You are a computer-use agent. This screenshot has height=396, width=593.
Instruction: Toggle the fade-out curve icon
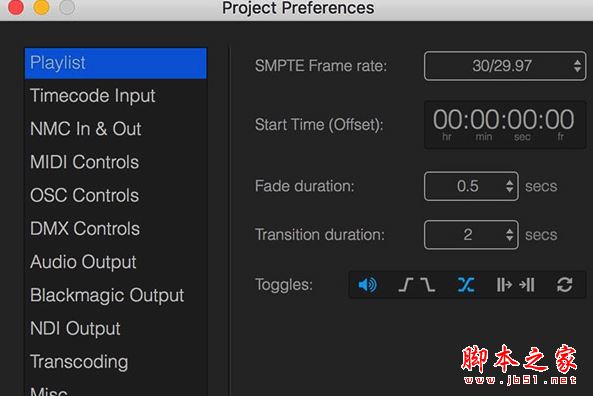point(428,285)
